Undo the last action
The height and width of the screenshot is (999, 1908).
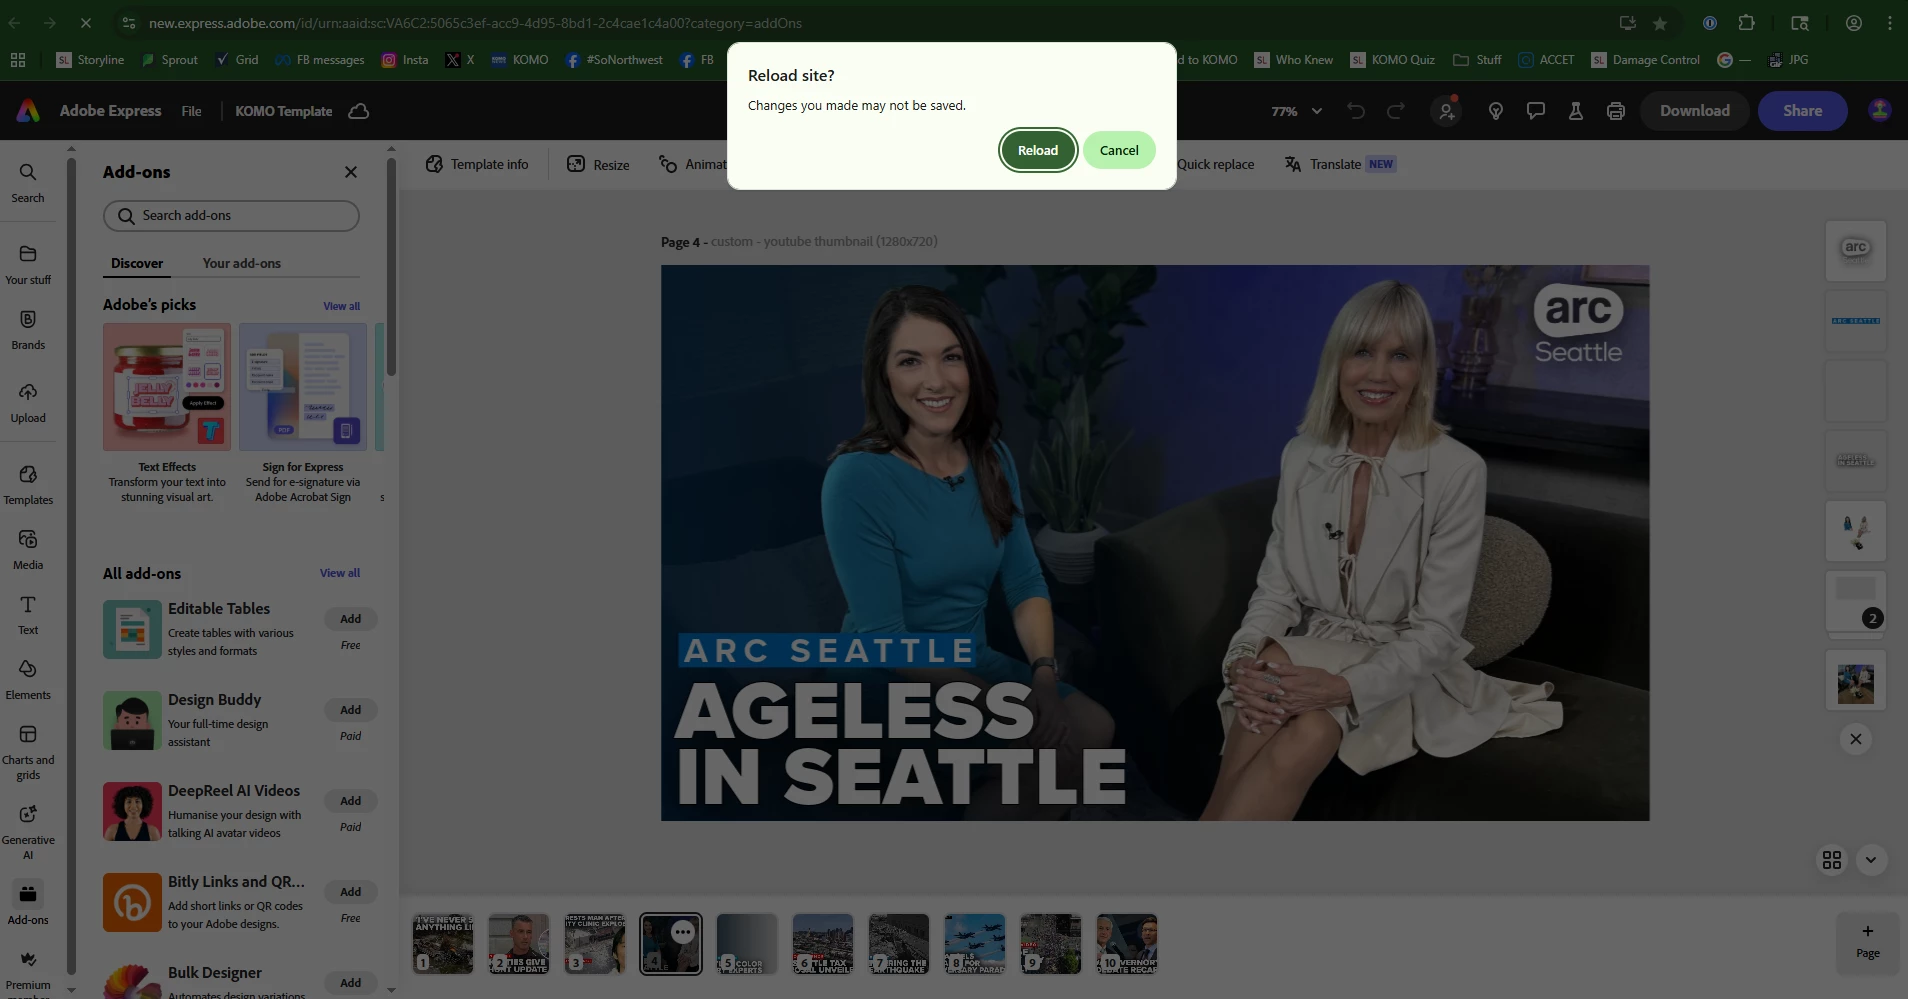tap(1356, 111)
